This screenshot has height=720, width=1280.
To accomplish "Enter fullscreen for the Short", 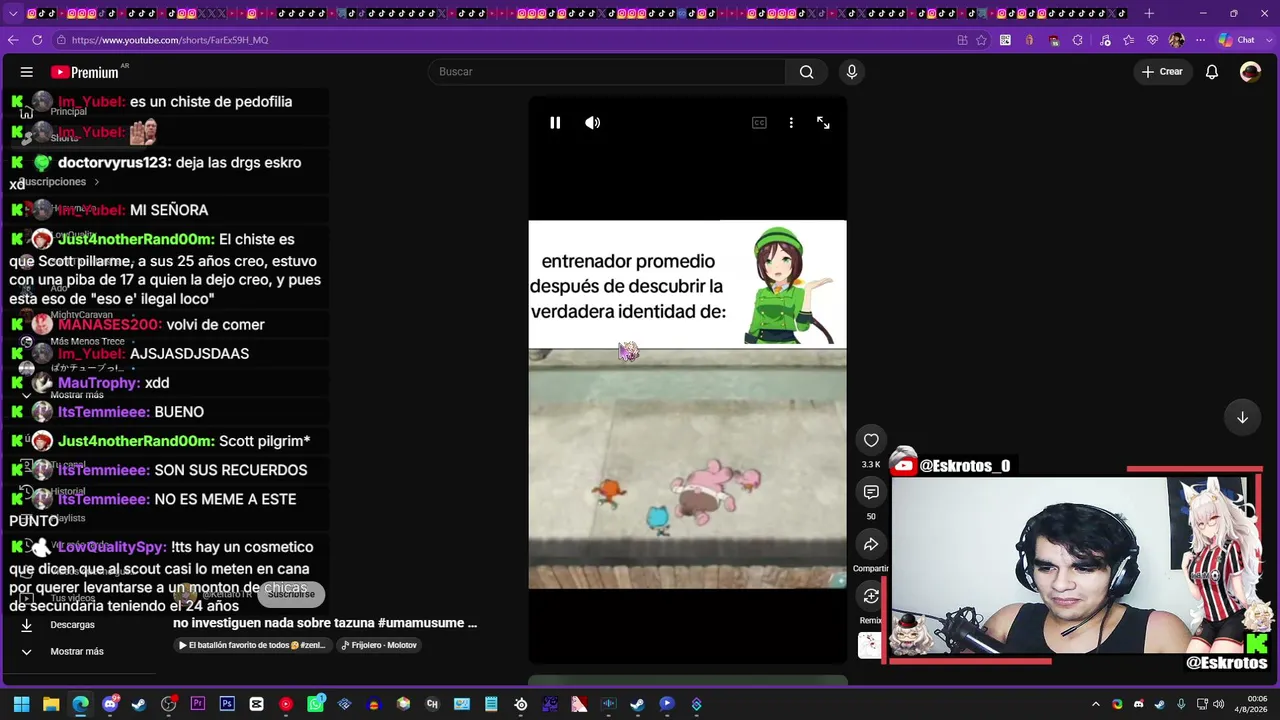I will tap(823, 123).
